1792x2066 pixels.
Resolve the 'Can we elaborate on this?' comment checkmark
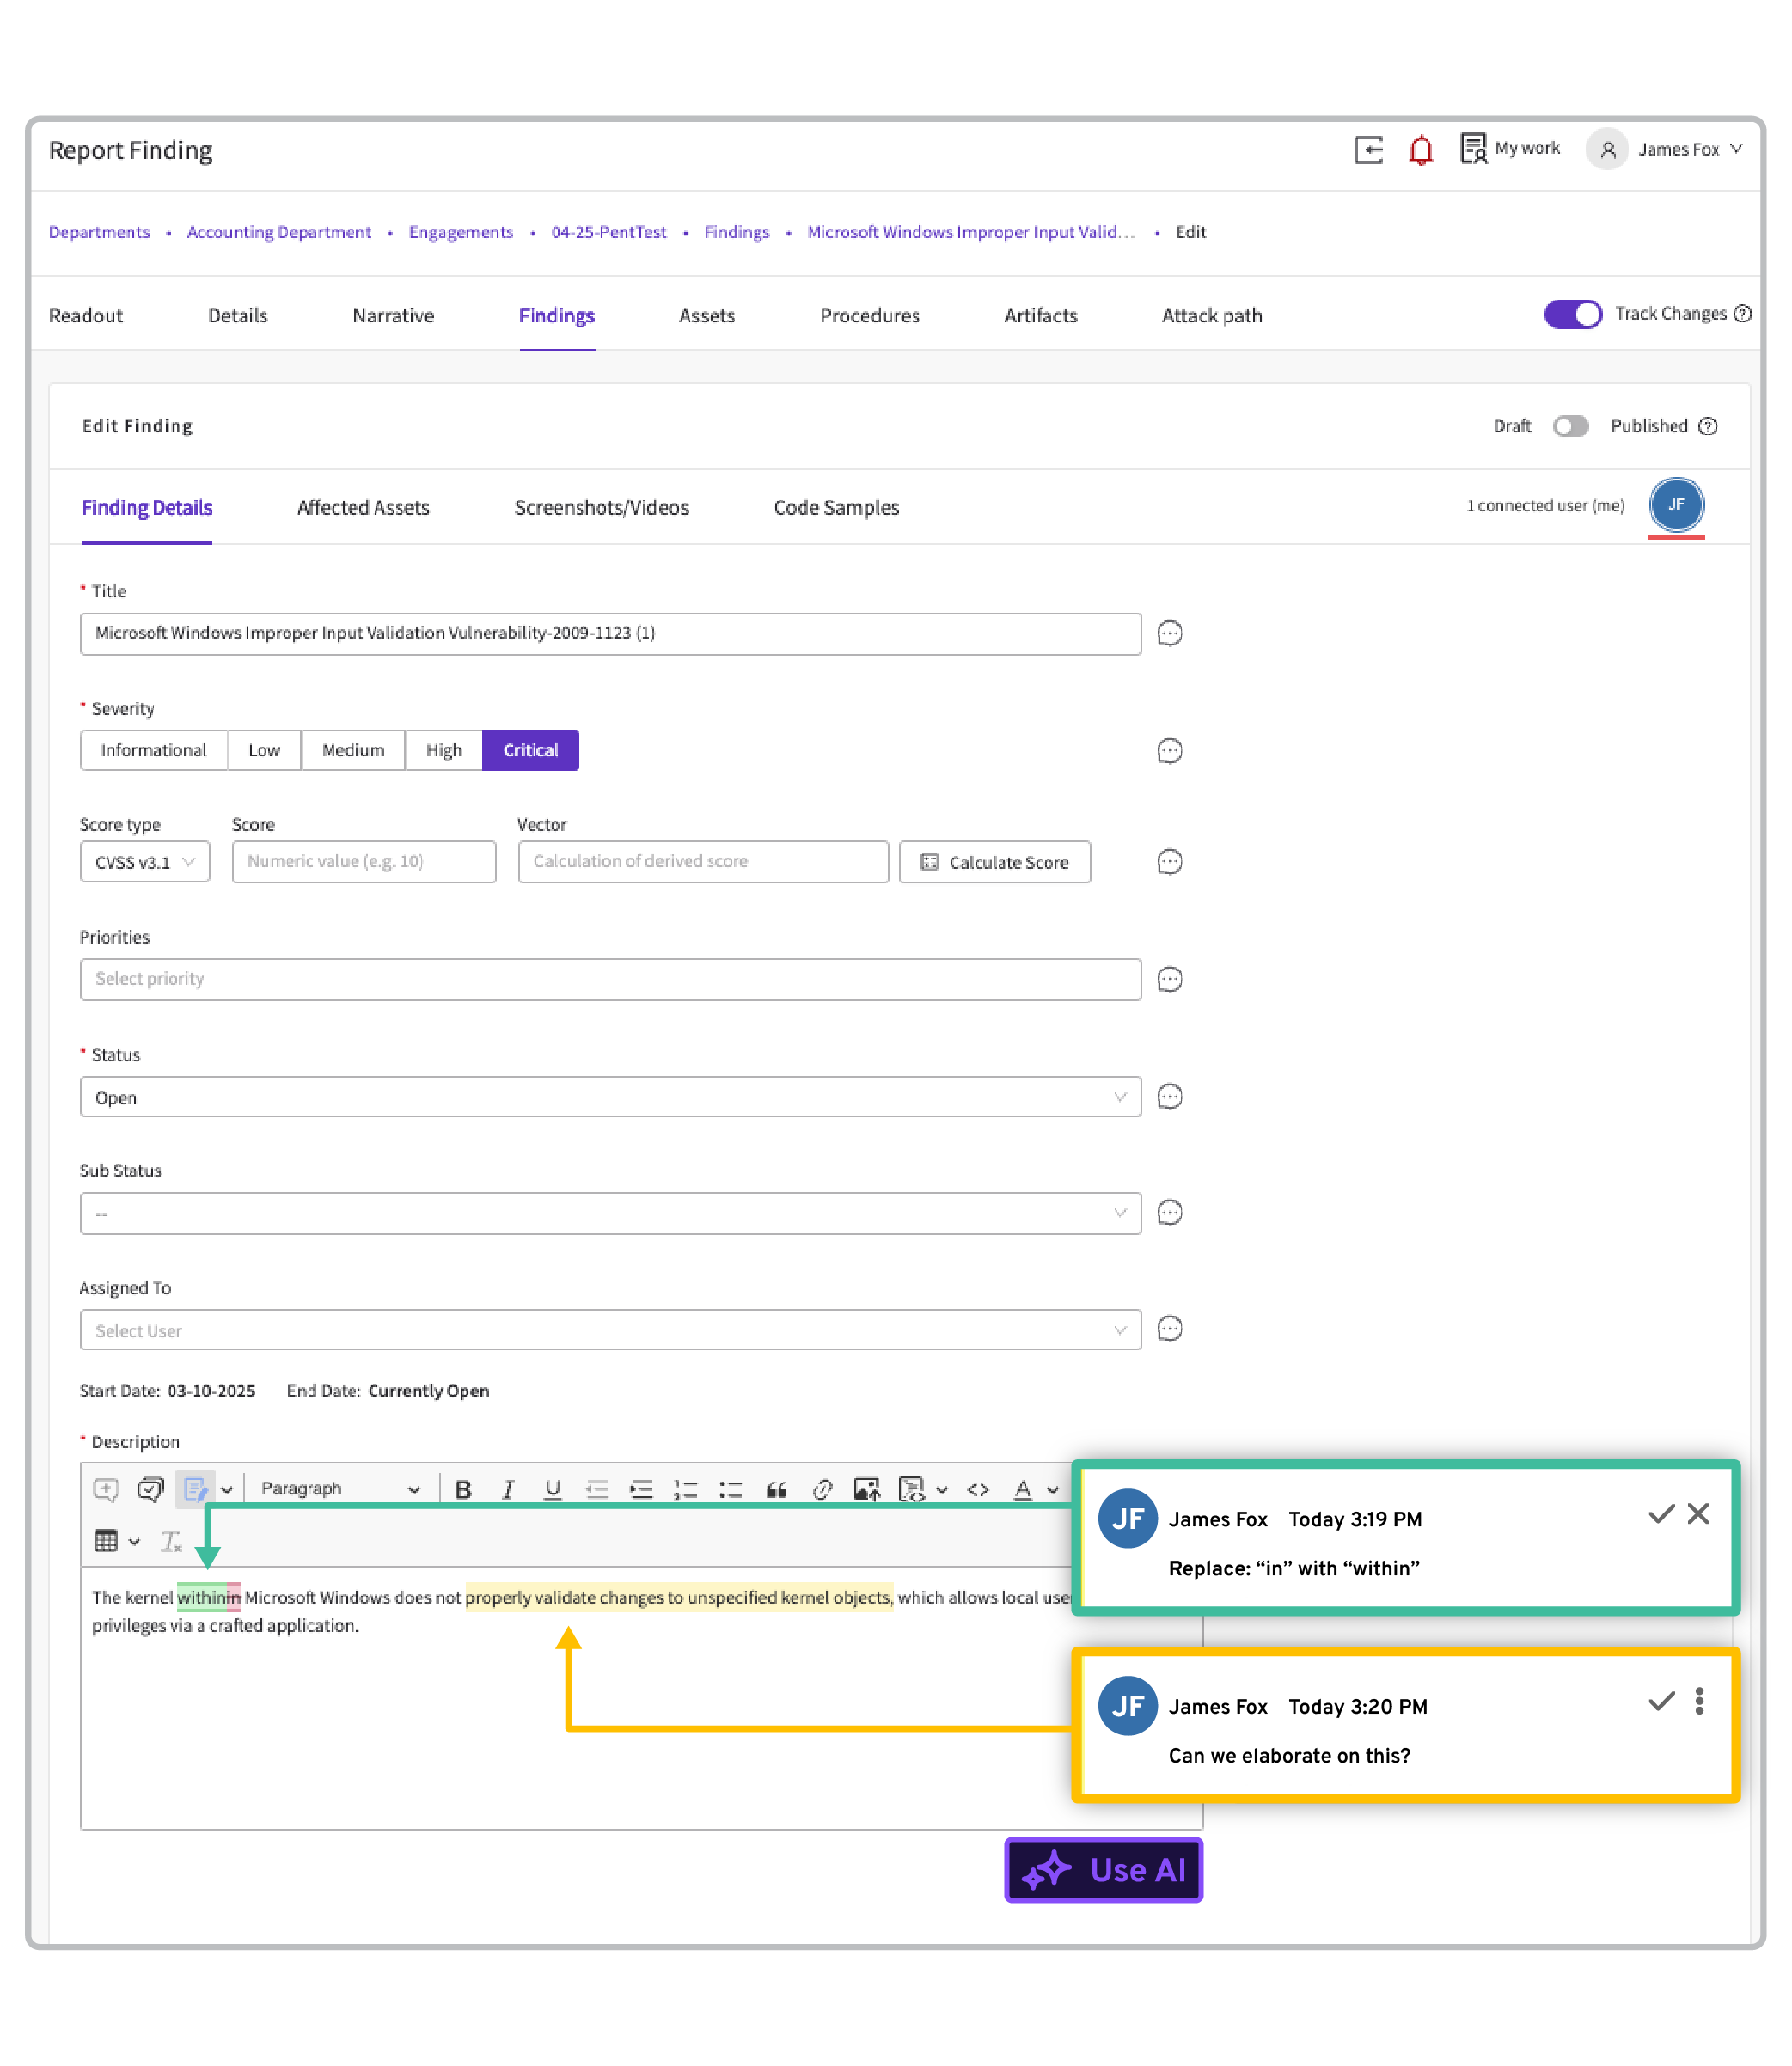[1660, 1701]
